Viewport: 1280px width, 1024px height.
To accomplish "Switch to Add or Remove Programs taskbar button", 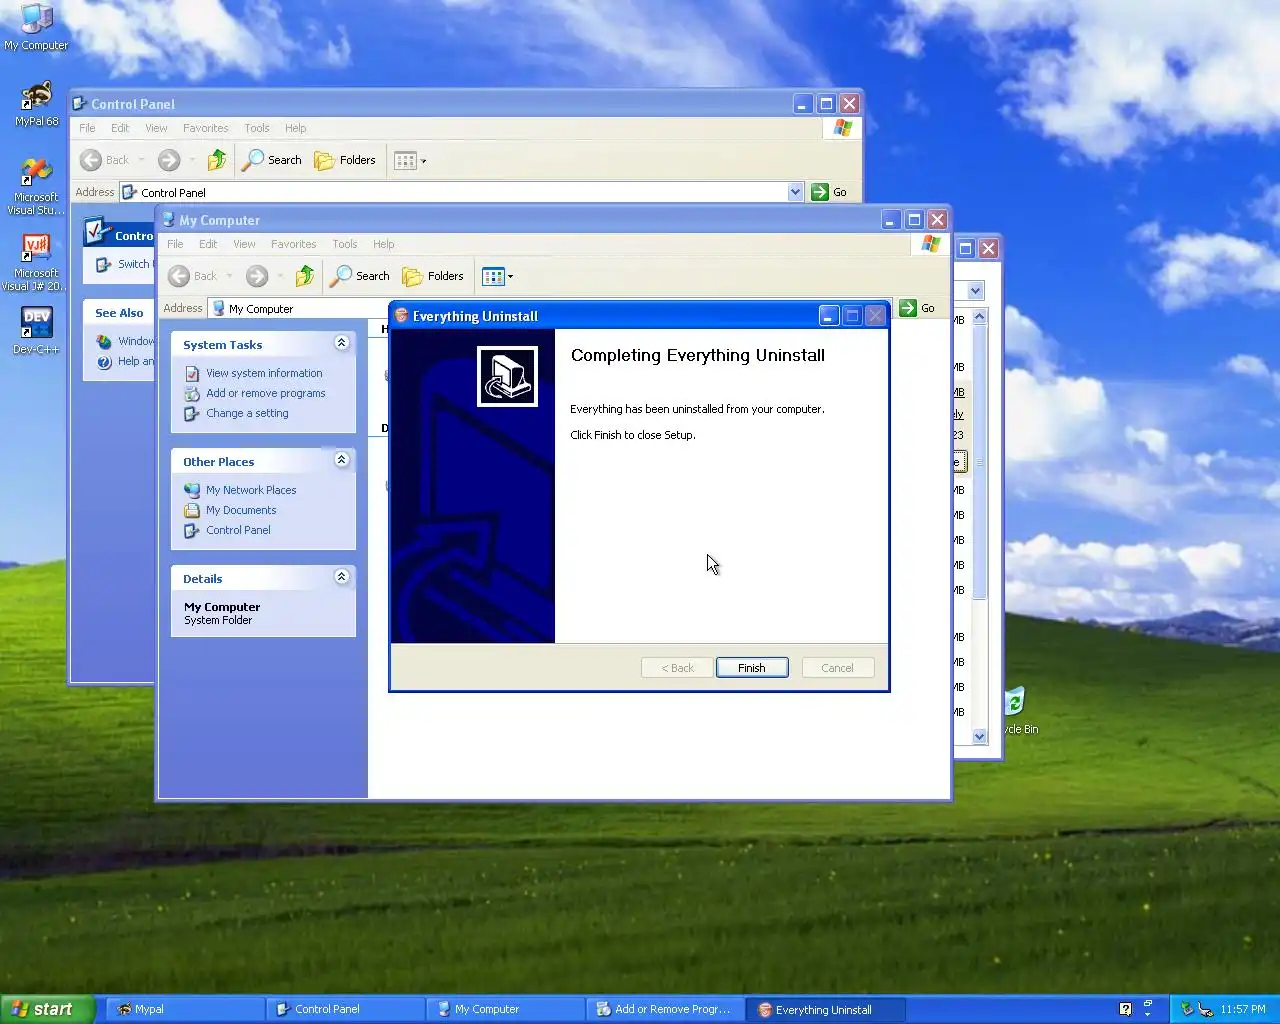I will [x=665, y=1009].
